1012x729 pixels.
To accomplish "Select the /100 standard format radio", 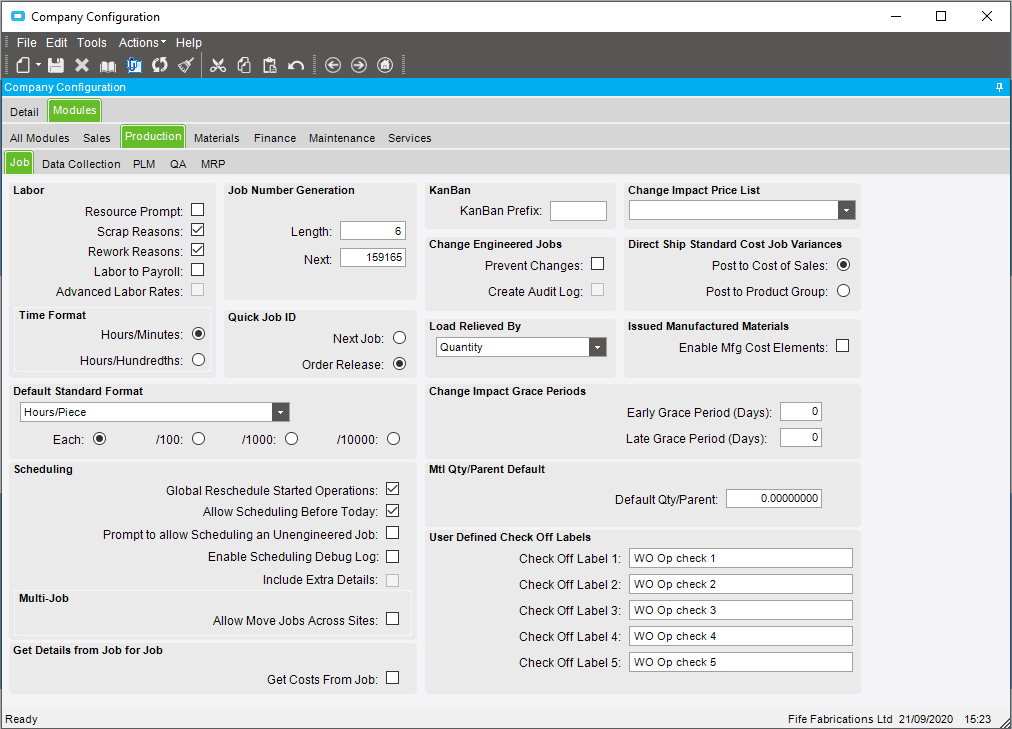I will coord(199,439).
